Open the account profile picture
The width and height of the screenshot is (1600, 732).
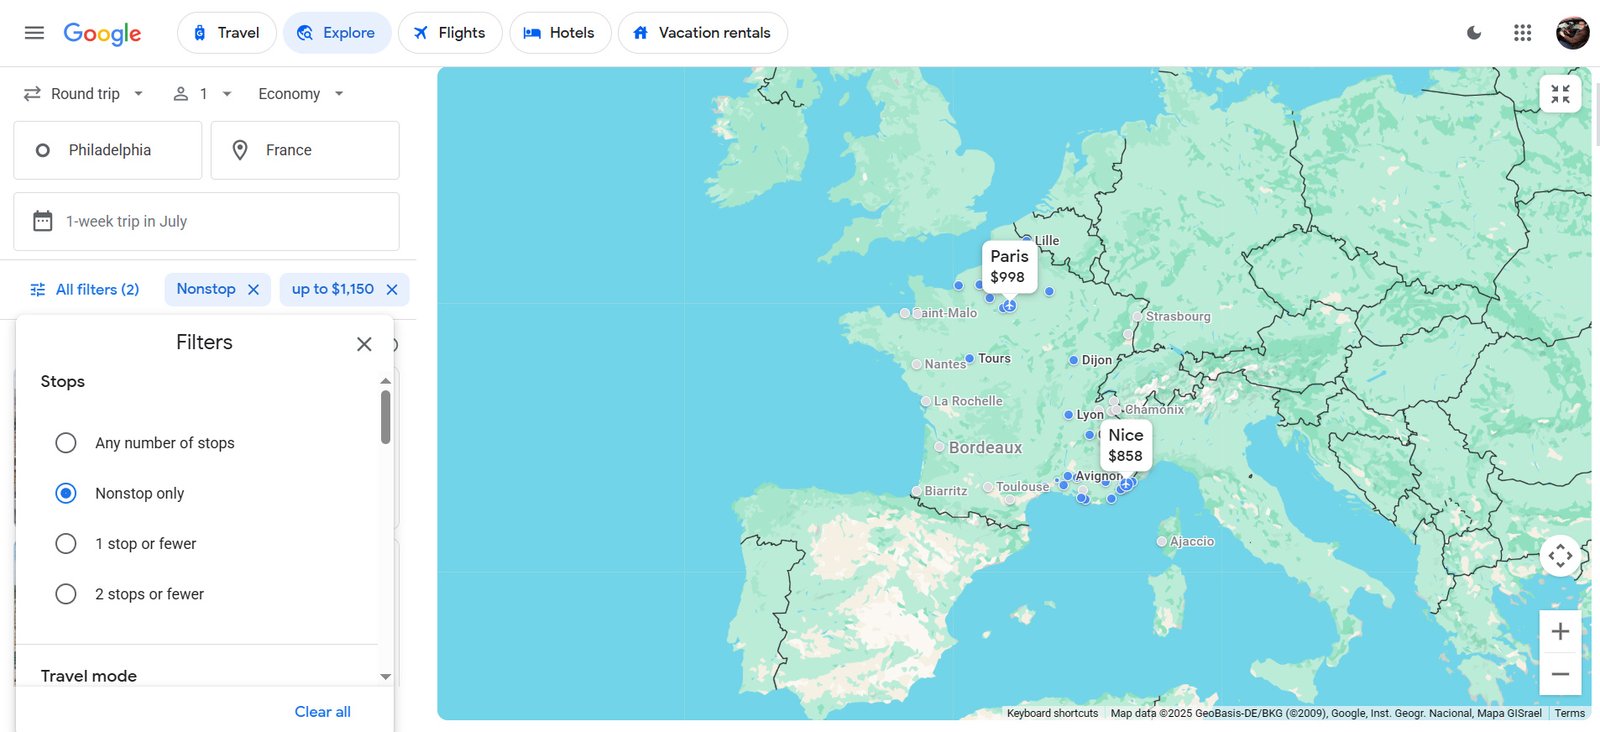click(1573, 33)
